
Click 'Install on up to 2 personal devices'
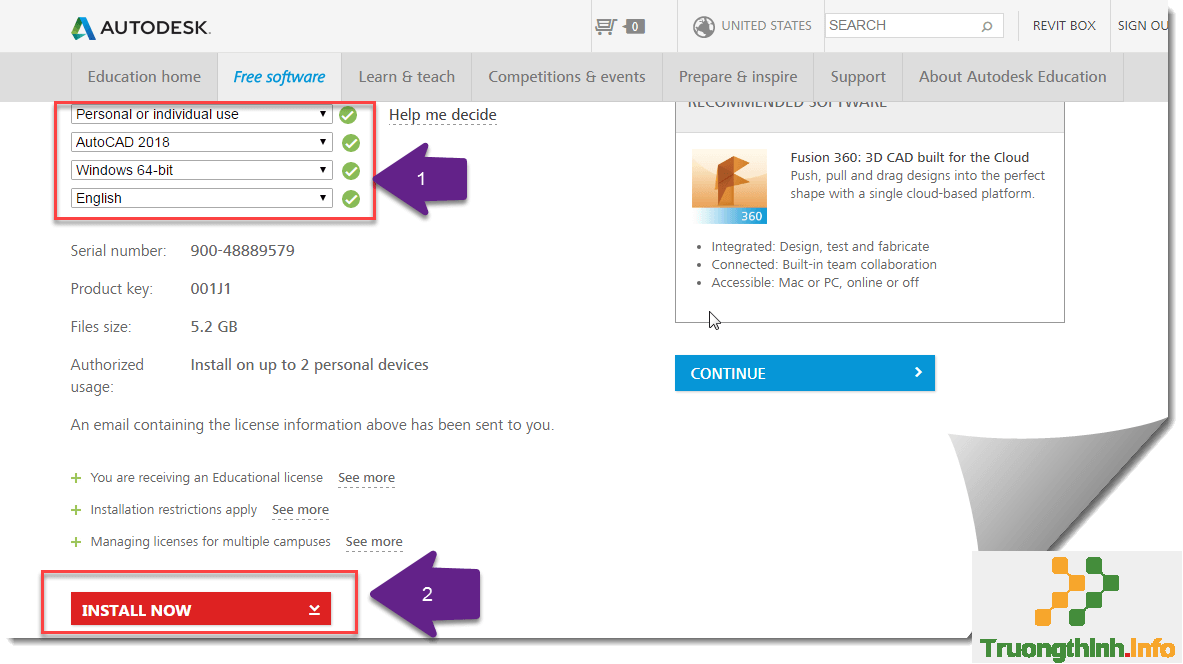click(309, 365)
